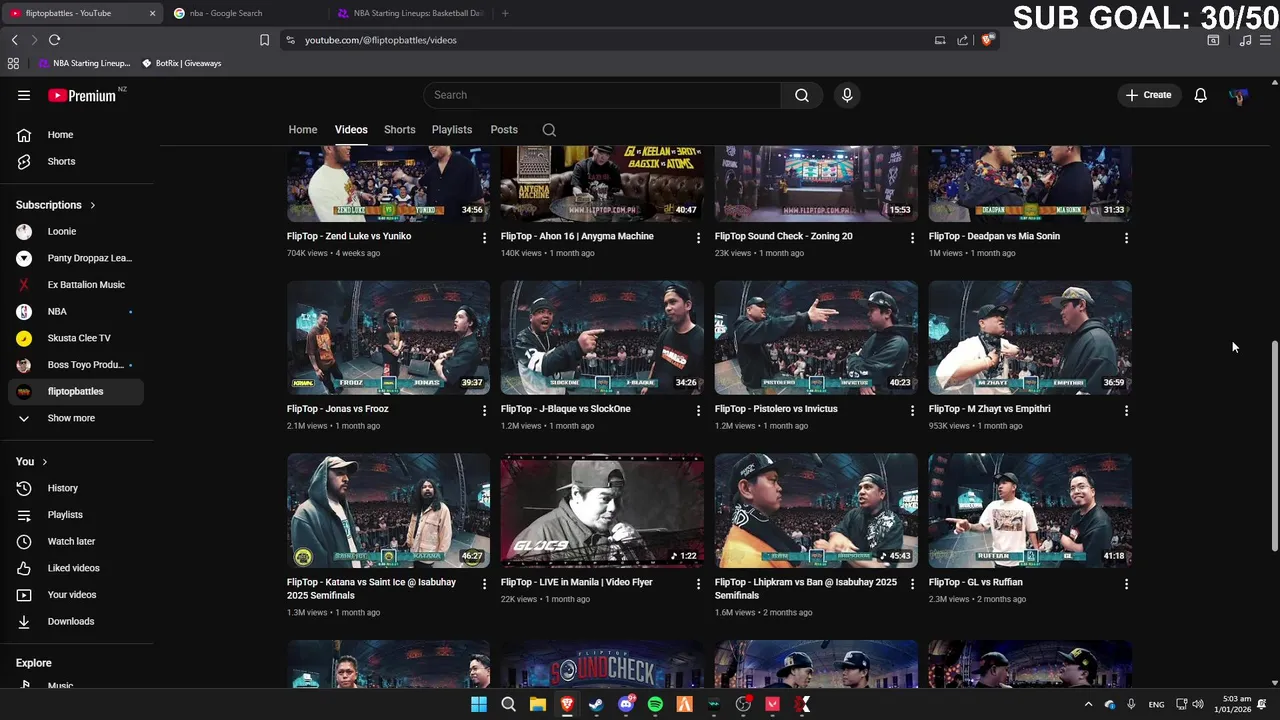Open options for LIVE in Manila video
Image resolution: width=1280 pixels, height=720 pixels.
[699, 584]
